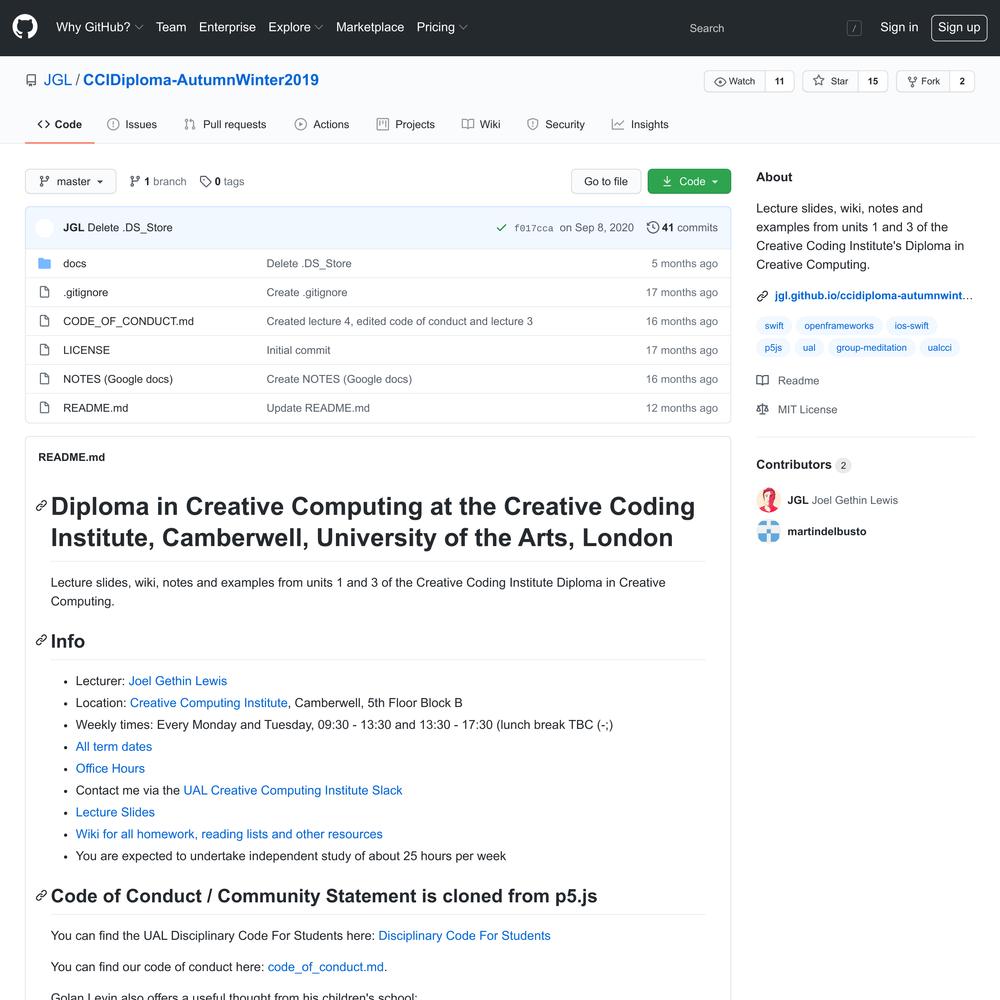Click the slash keyboard shortcut icon in search
1000x1000 pixels.
854,28
